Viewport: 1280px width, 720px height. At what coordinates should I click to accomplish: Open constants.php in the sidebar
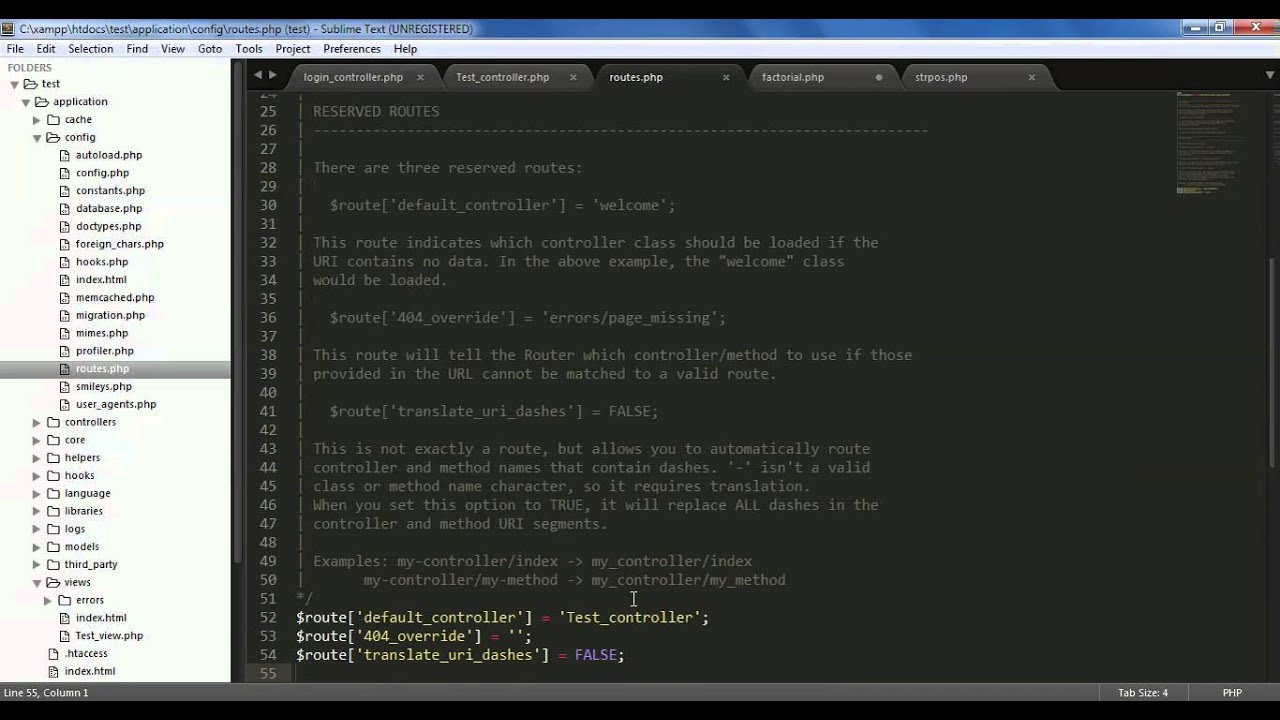point(110,191)
